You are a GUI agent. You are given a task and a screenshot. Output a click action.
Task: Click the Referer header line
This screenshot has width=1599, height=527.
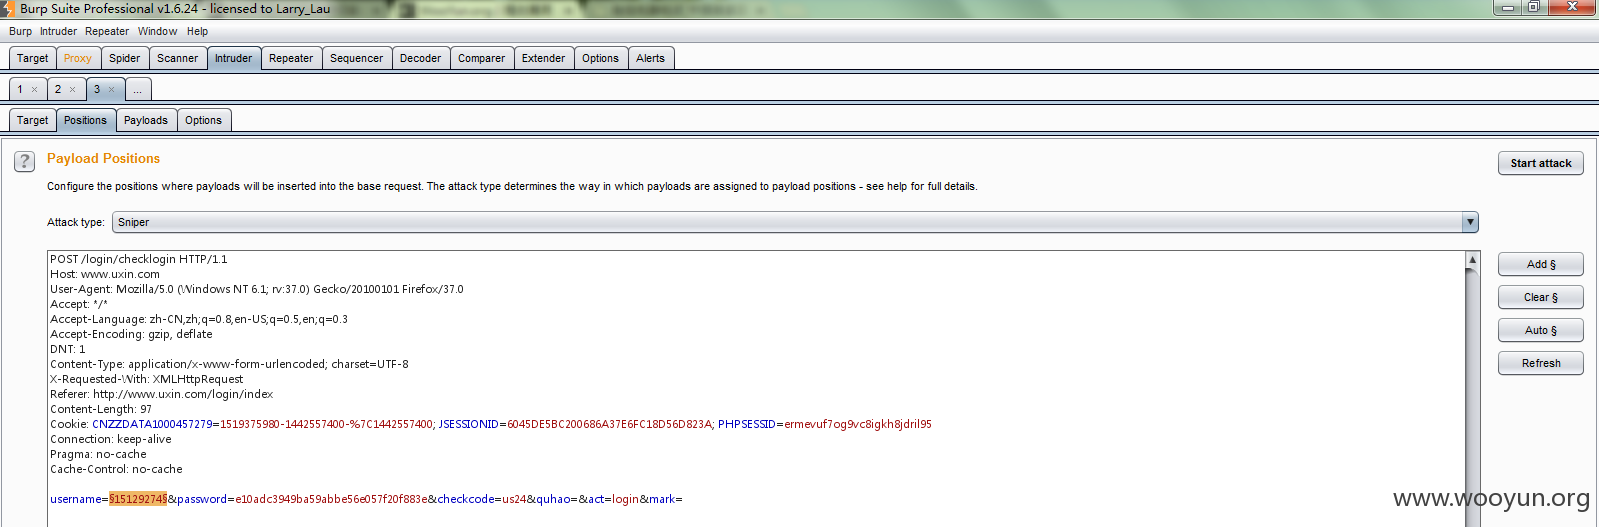(162, 394)
